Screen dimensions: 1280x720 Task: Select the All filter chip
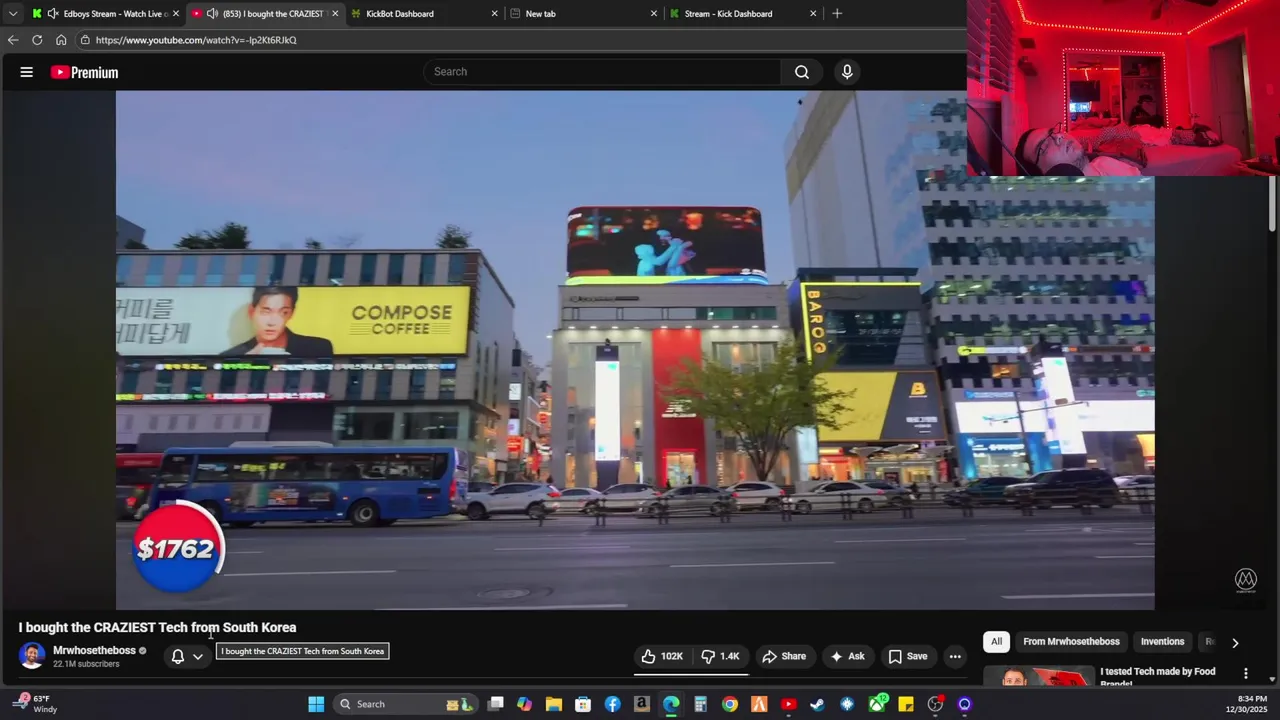coord(996,642)
